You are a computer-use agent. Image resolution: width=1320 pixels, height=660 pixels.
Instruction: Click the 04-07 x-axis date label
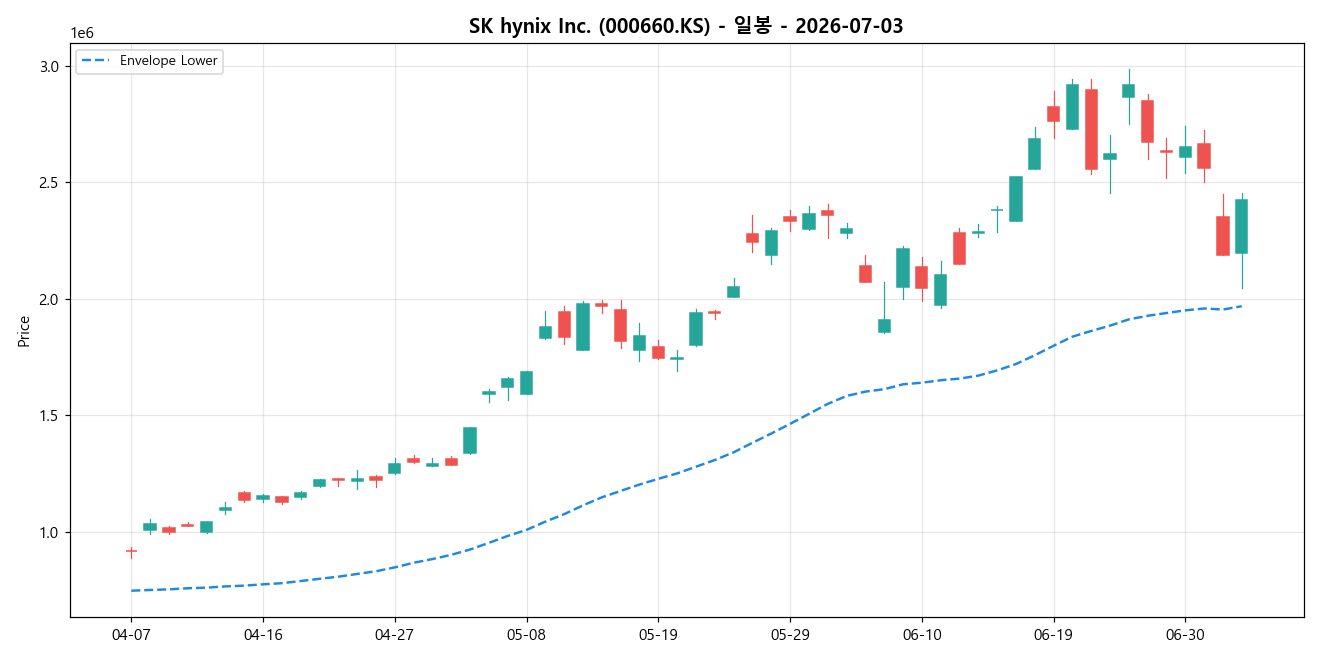(x=131, y=634)
